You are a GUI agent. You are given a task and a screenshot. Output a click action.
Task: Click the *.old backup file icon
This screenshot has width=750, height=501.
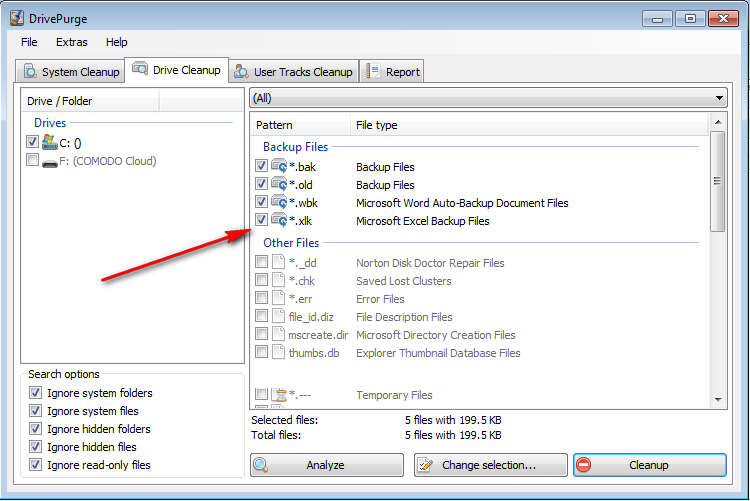(x=279, y=184)
